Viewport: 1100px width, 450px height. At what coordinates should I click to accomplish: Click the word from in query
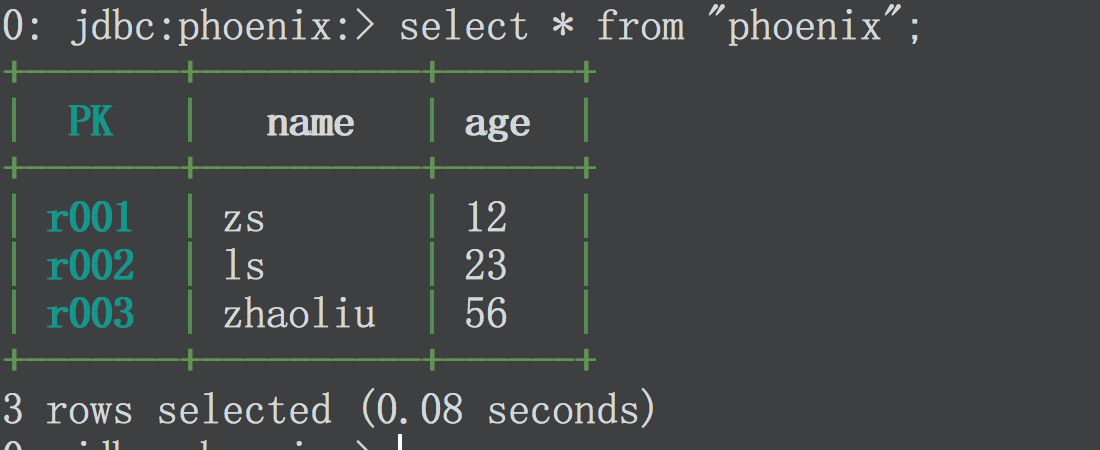640,27
